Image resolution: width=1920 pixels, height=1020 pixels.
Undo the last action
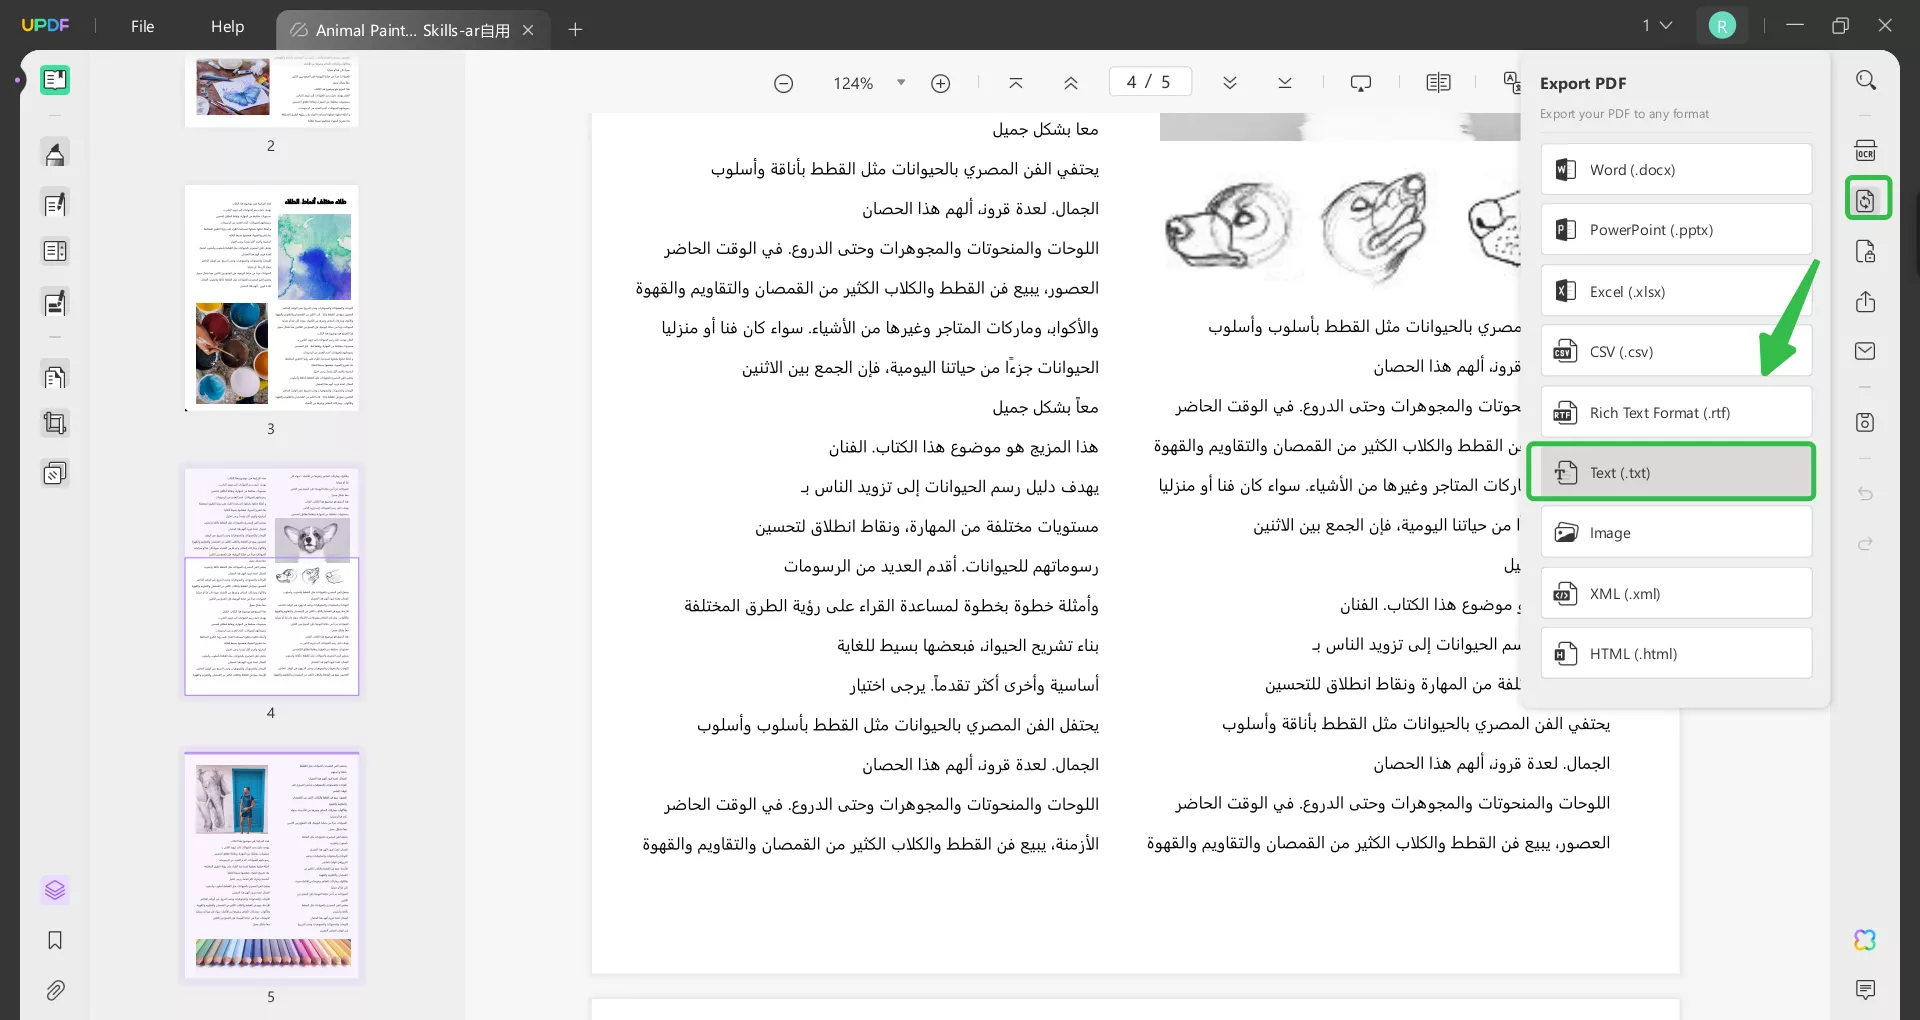[1865, 494]
